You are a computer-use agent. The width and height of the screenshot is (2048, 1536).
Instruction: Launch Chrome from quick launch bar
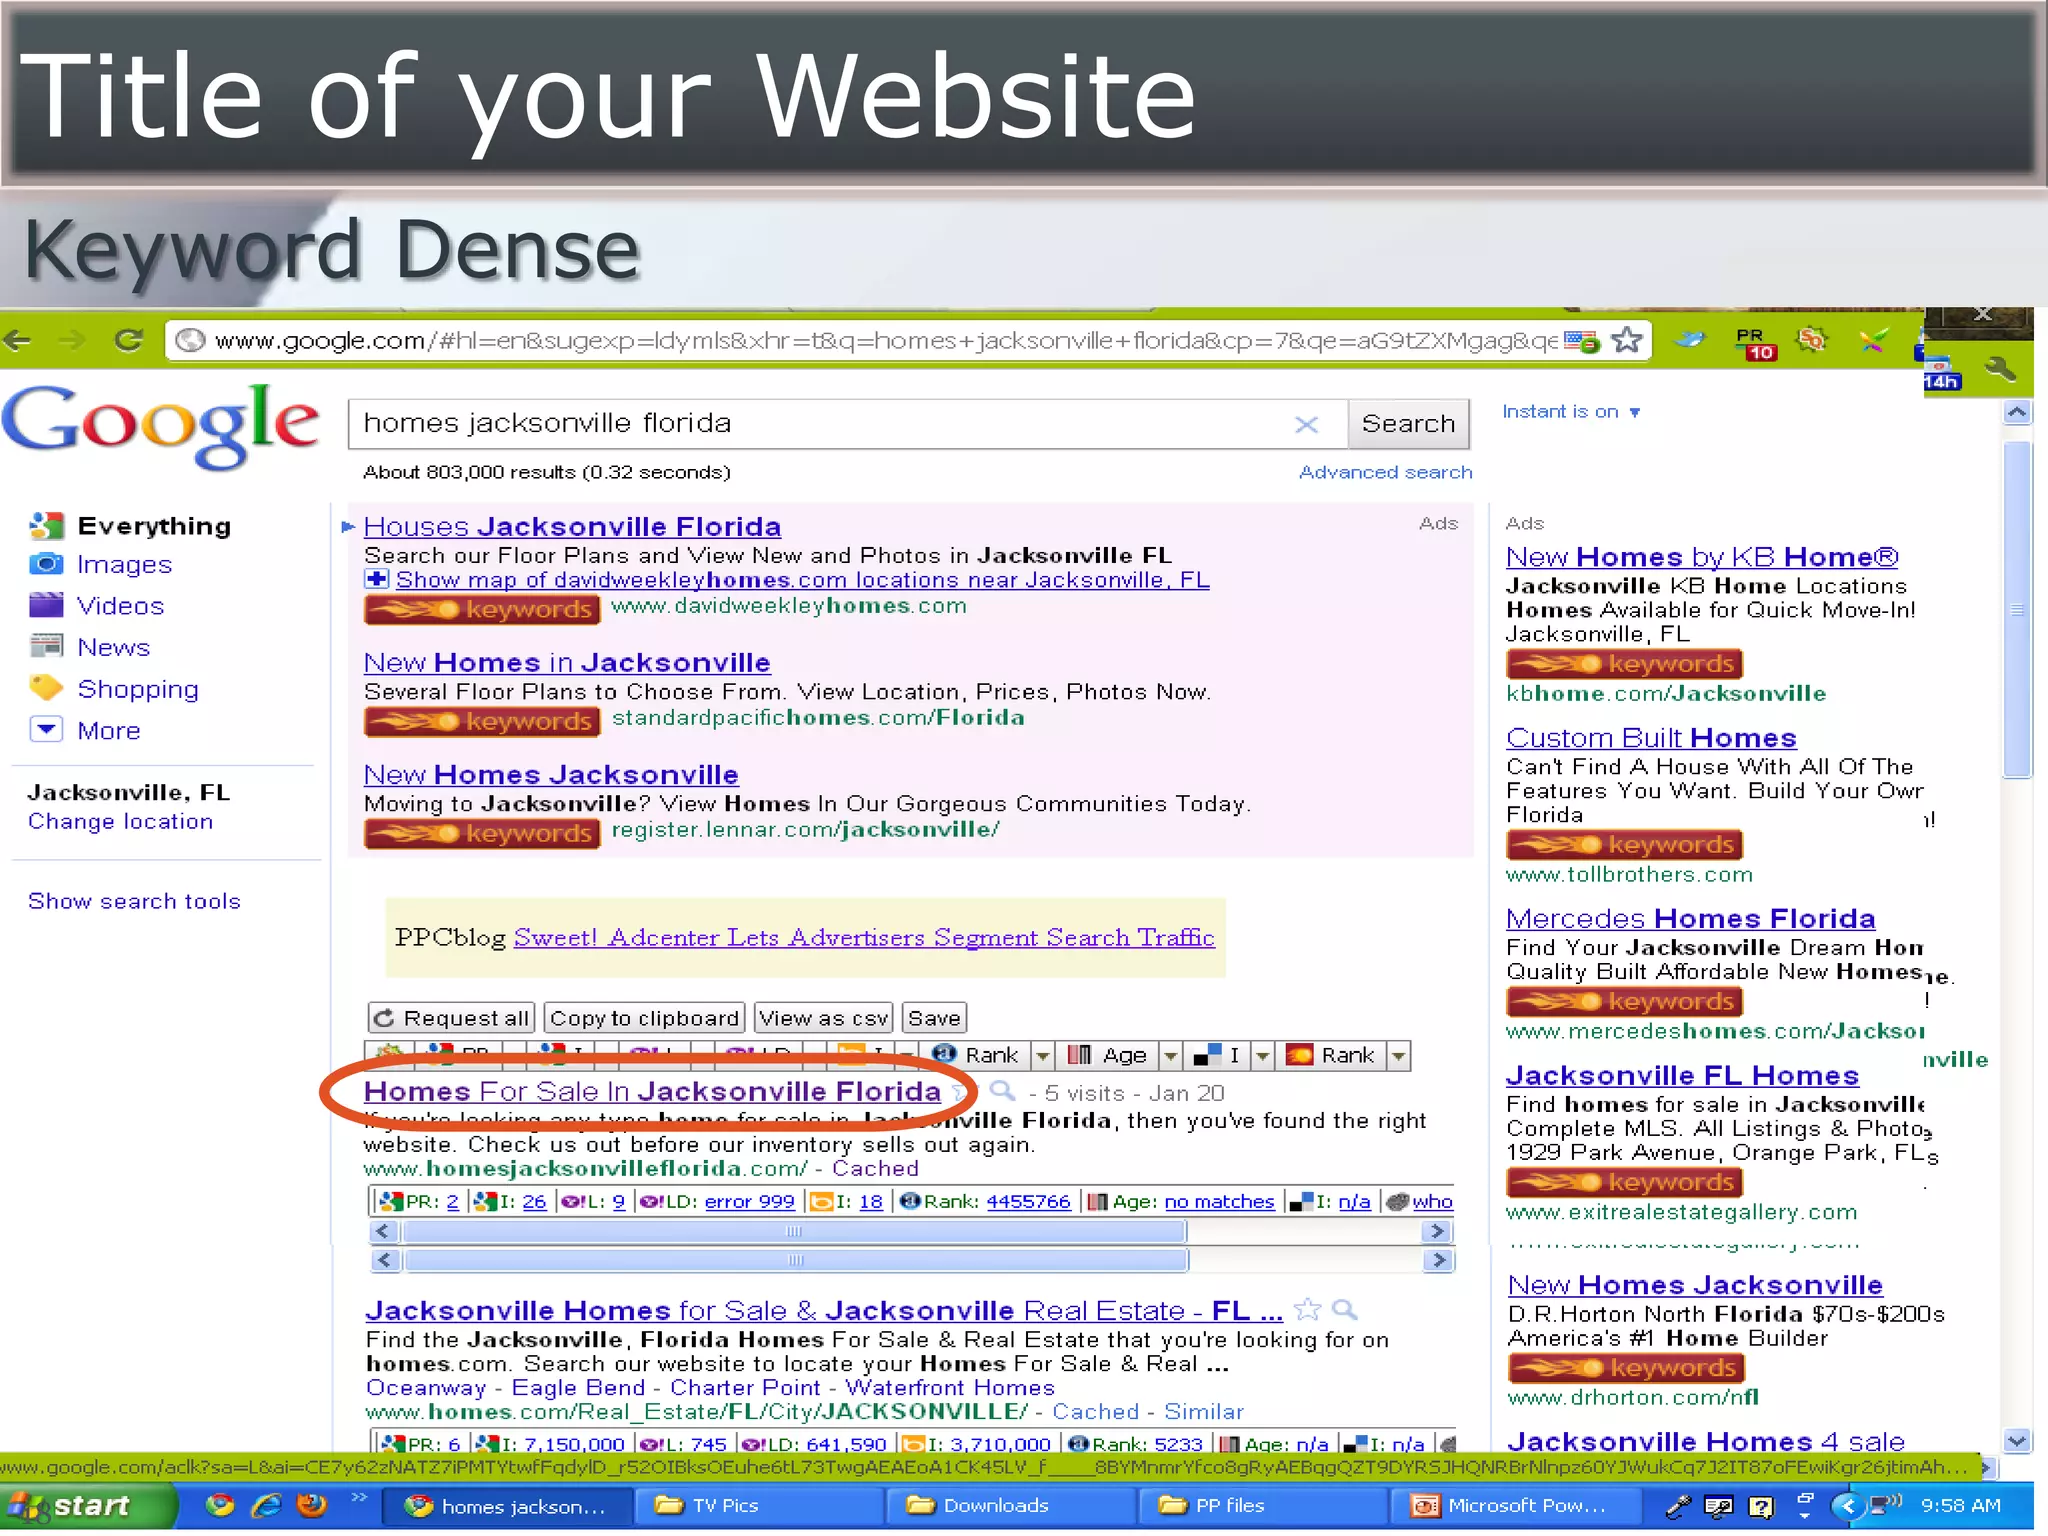coord(220,1505)
